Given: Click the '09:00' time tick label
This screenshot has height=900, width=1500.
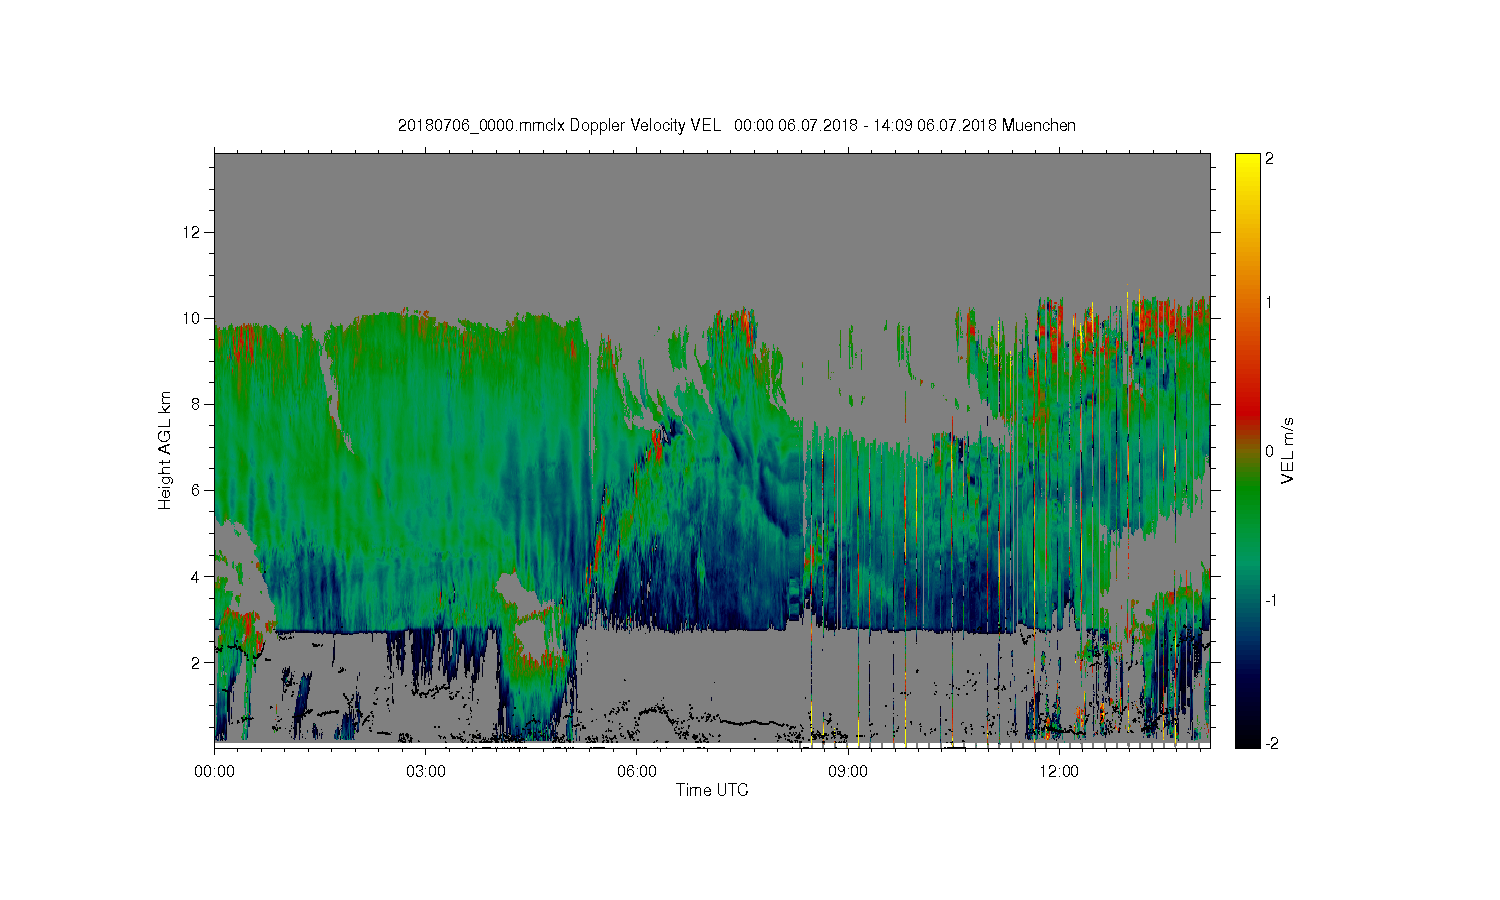Looking at the screenshot, I should (848, 771).
